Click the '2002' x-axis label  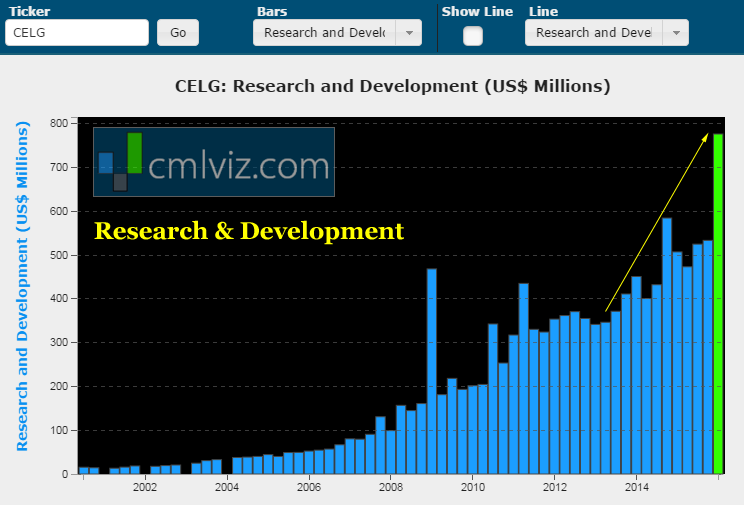145,487
